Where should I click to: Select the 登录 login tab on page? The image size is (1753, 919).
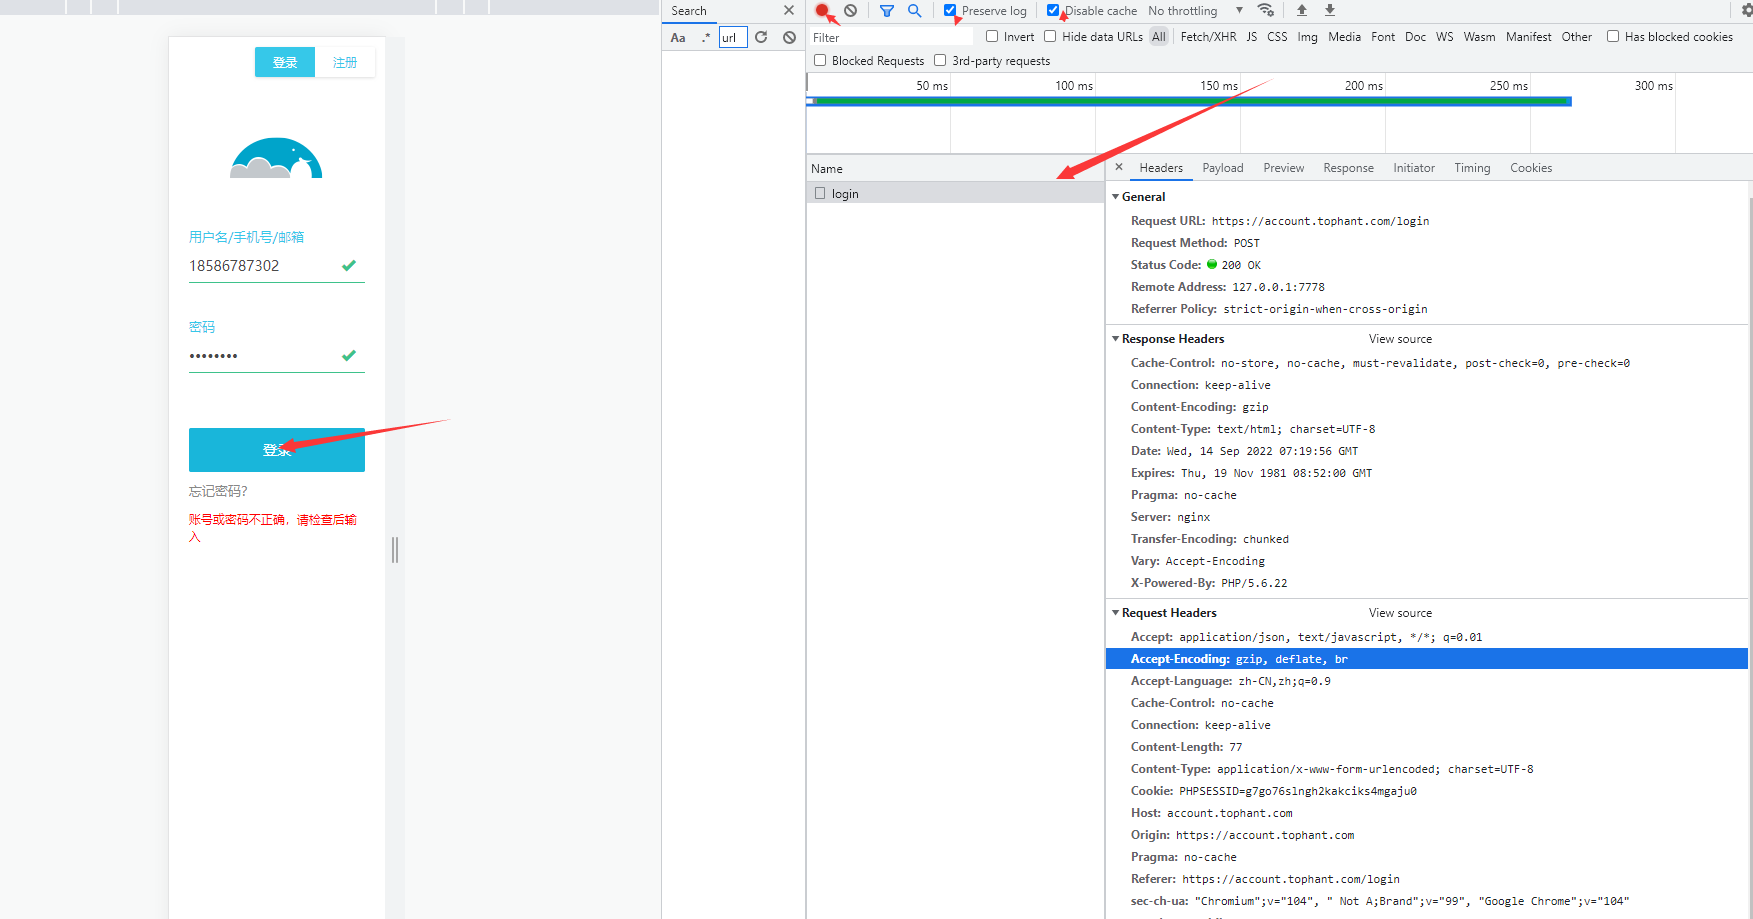(x=285, y=62)
